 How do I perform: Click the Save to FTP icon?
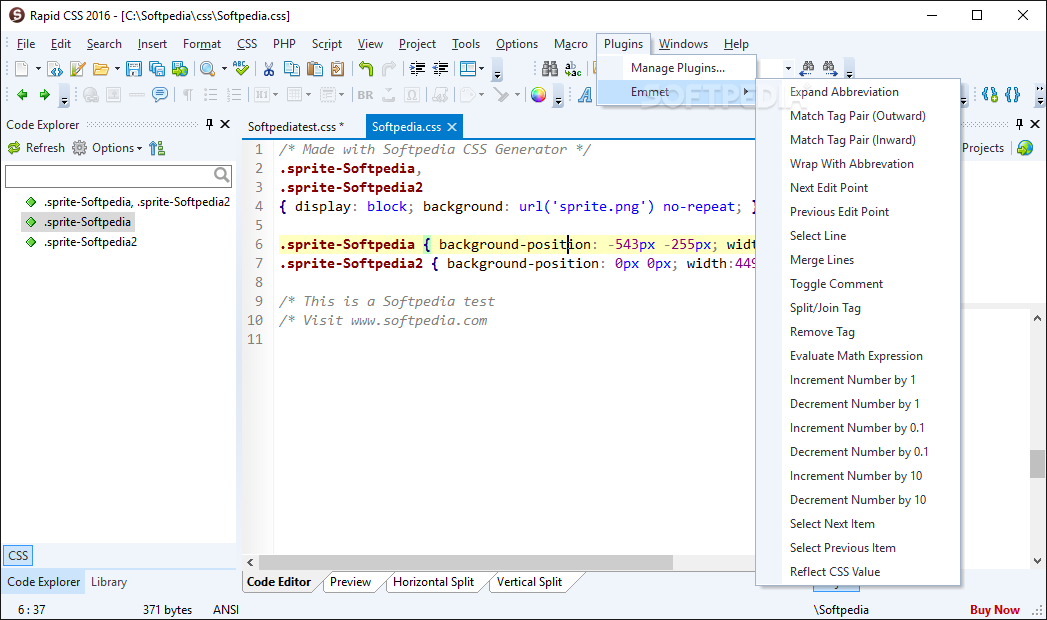[x=180, y=69]
